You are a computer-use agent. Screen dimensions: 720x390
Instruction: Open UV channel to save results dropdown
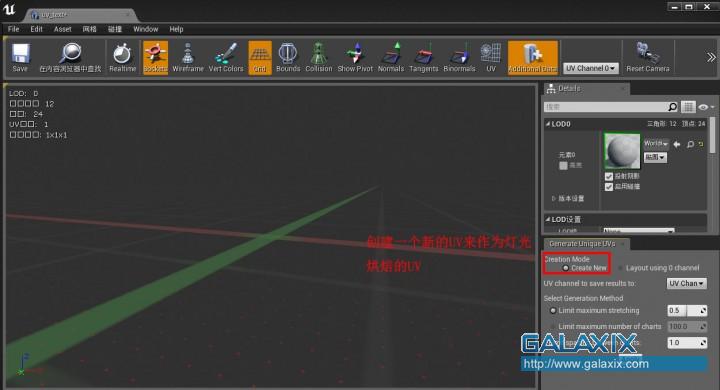pos(686,283)
